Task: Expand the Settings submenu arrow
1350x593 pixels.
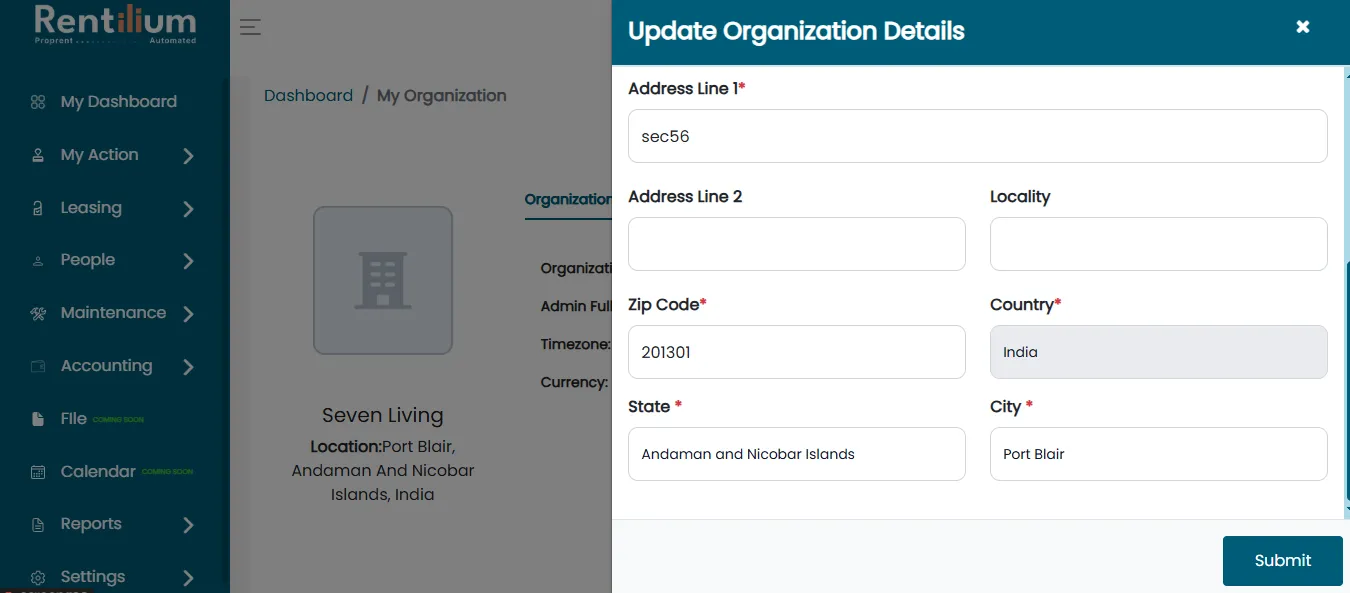Action: 188,578
